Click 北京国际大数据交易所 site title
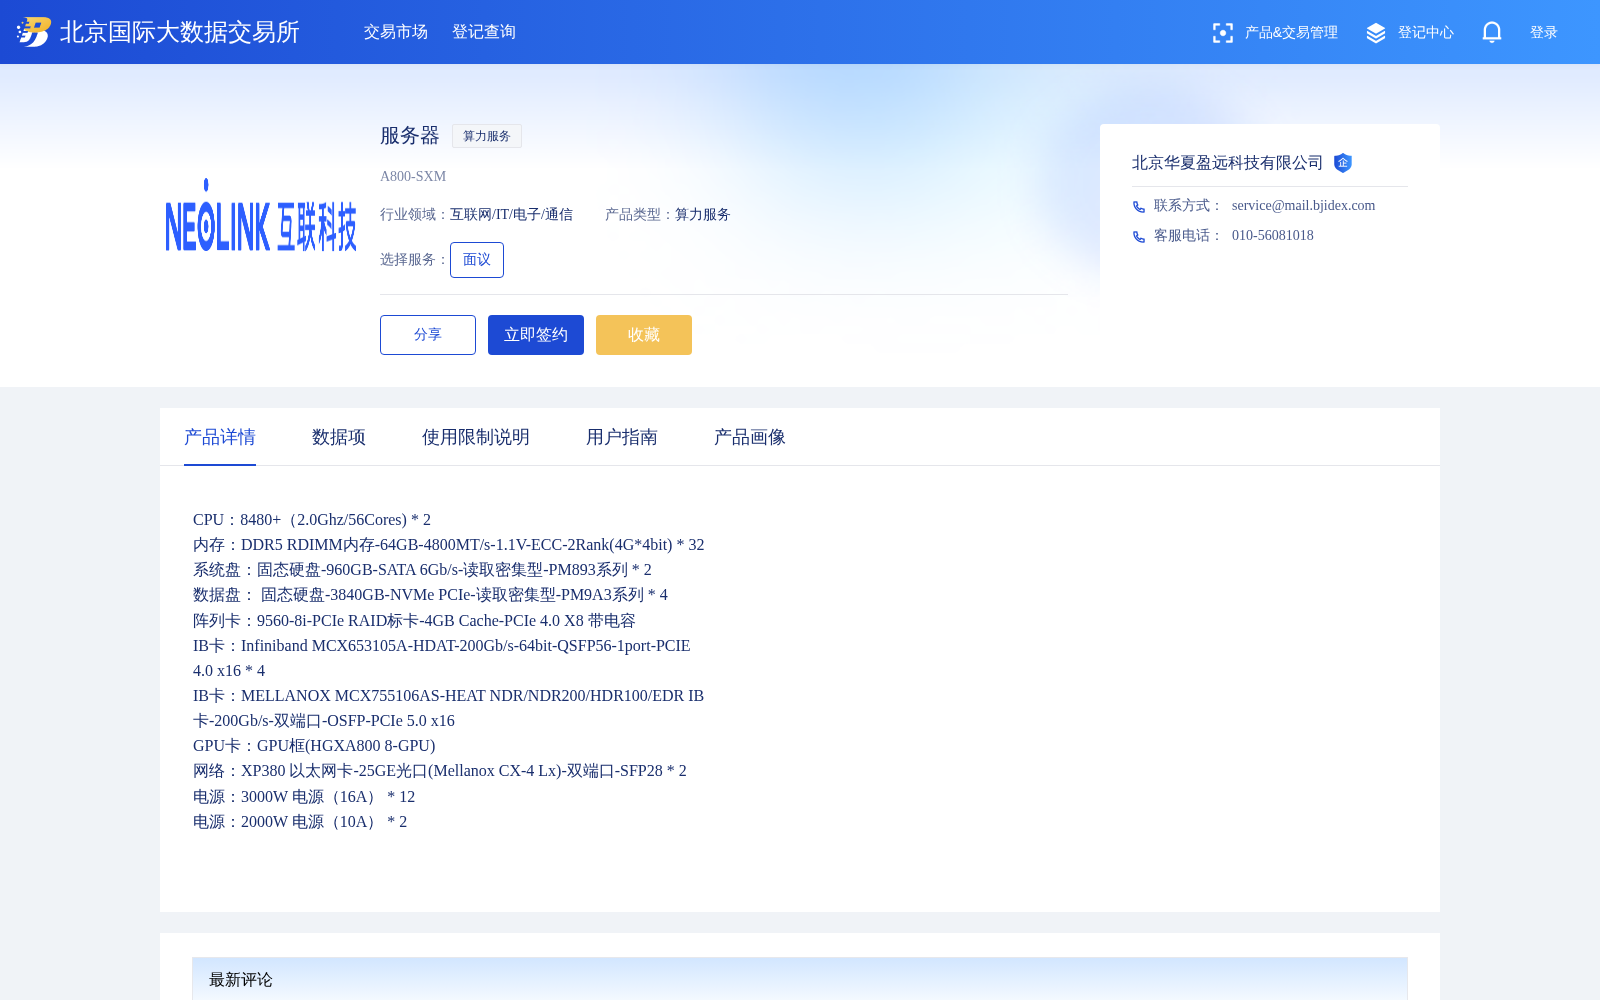Screen dimensions: 1600x1000 coord(180,32)
